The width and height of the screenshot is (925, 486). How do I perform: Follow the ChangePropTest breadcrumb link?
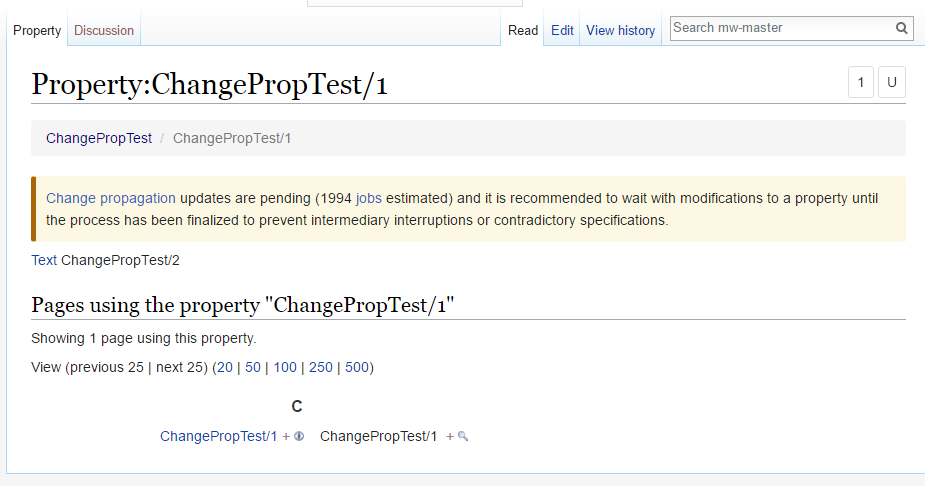99,138
